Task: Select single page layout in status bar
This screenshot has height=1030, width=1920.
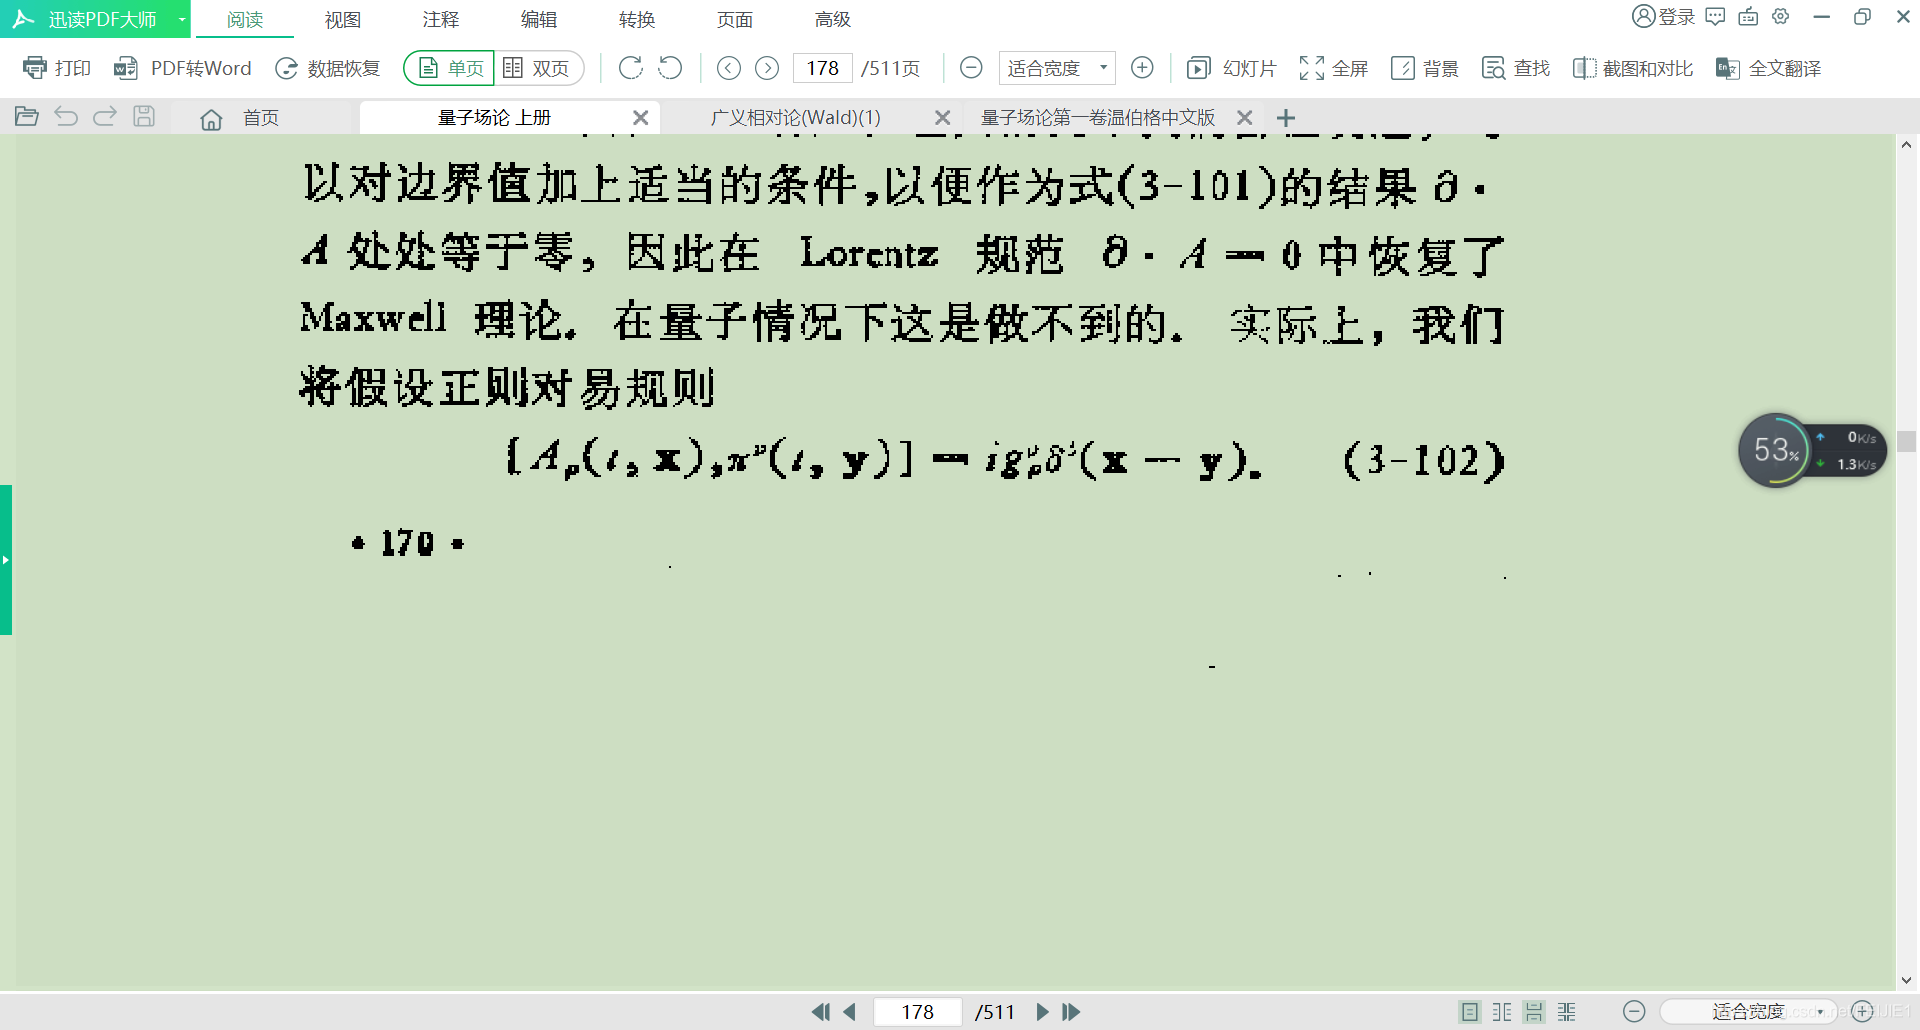Action: tap(1470, 1012)
